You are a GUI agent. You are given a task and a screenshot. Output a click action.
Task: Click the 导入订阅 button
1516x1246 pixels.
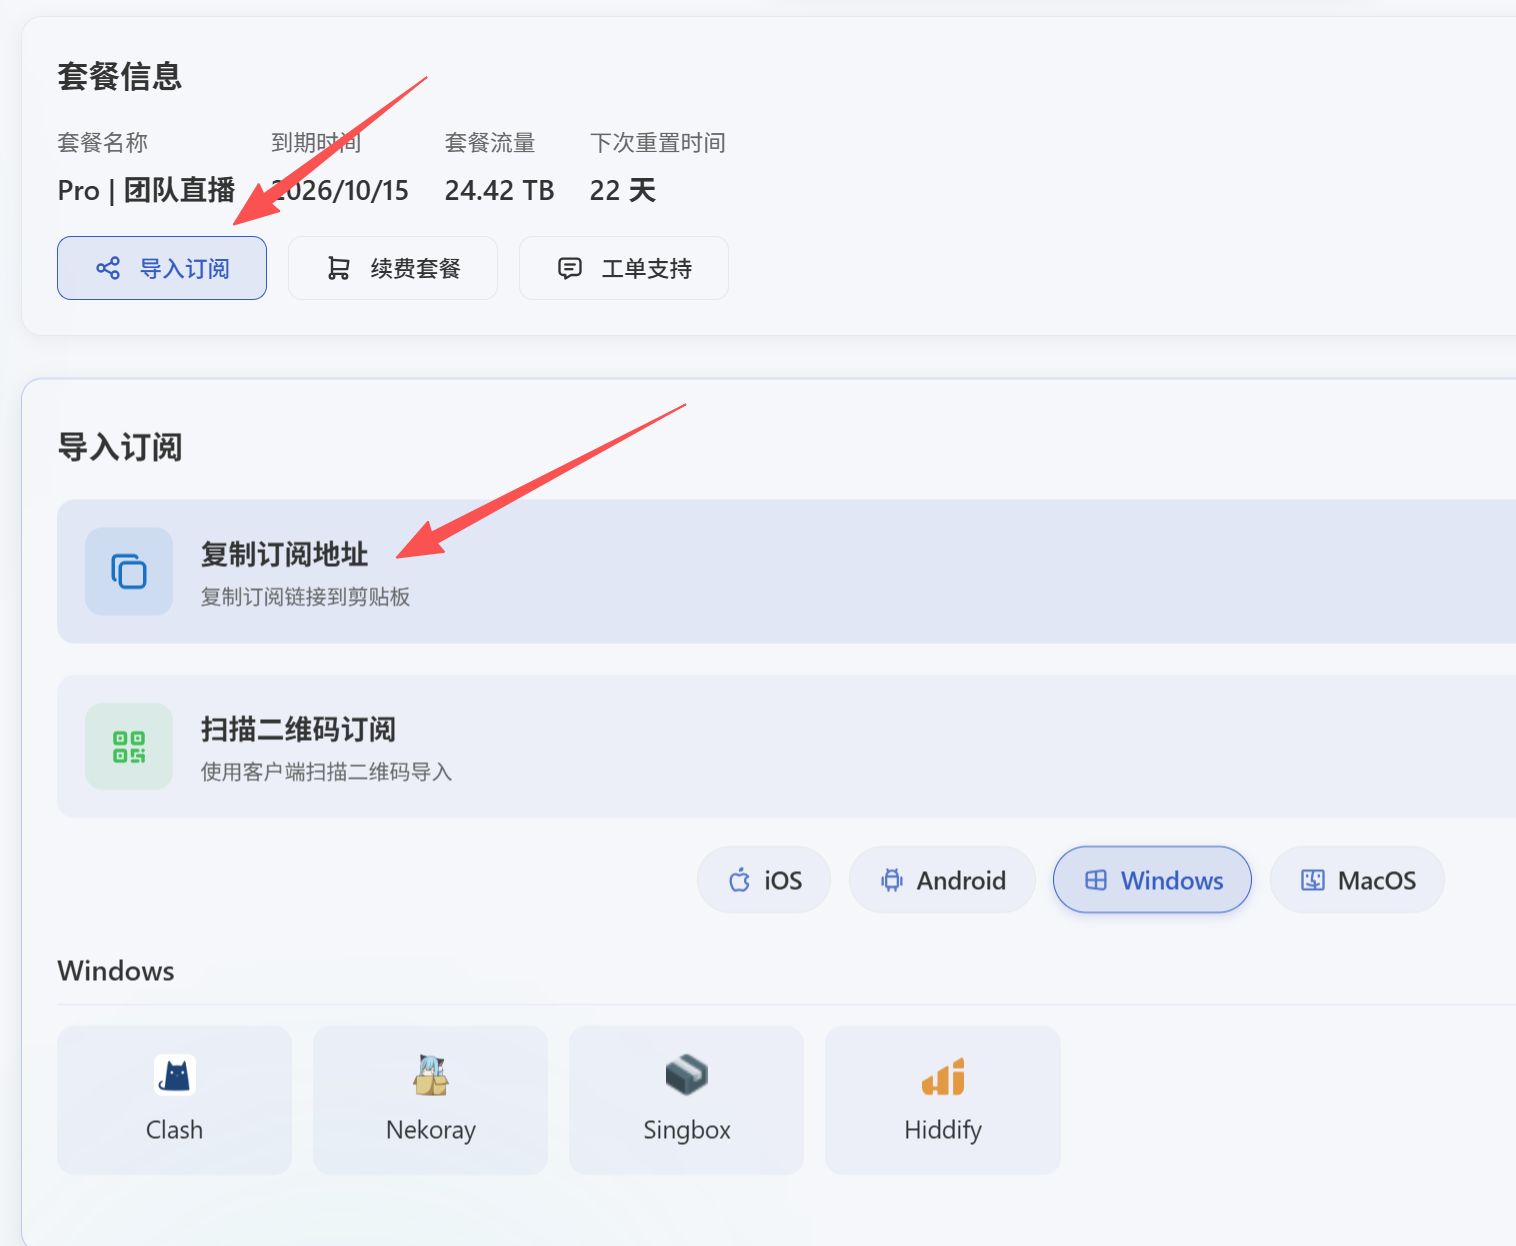161,268
